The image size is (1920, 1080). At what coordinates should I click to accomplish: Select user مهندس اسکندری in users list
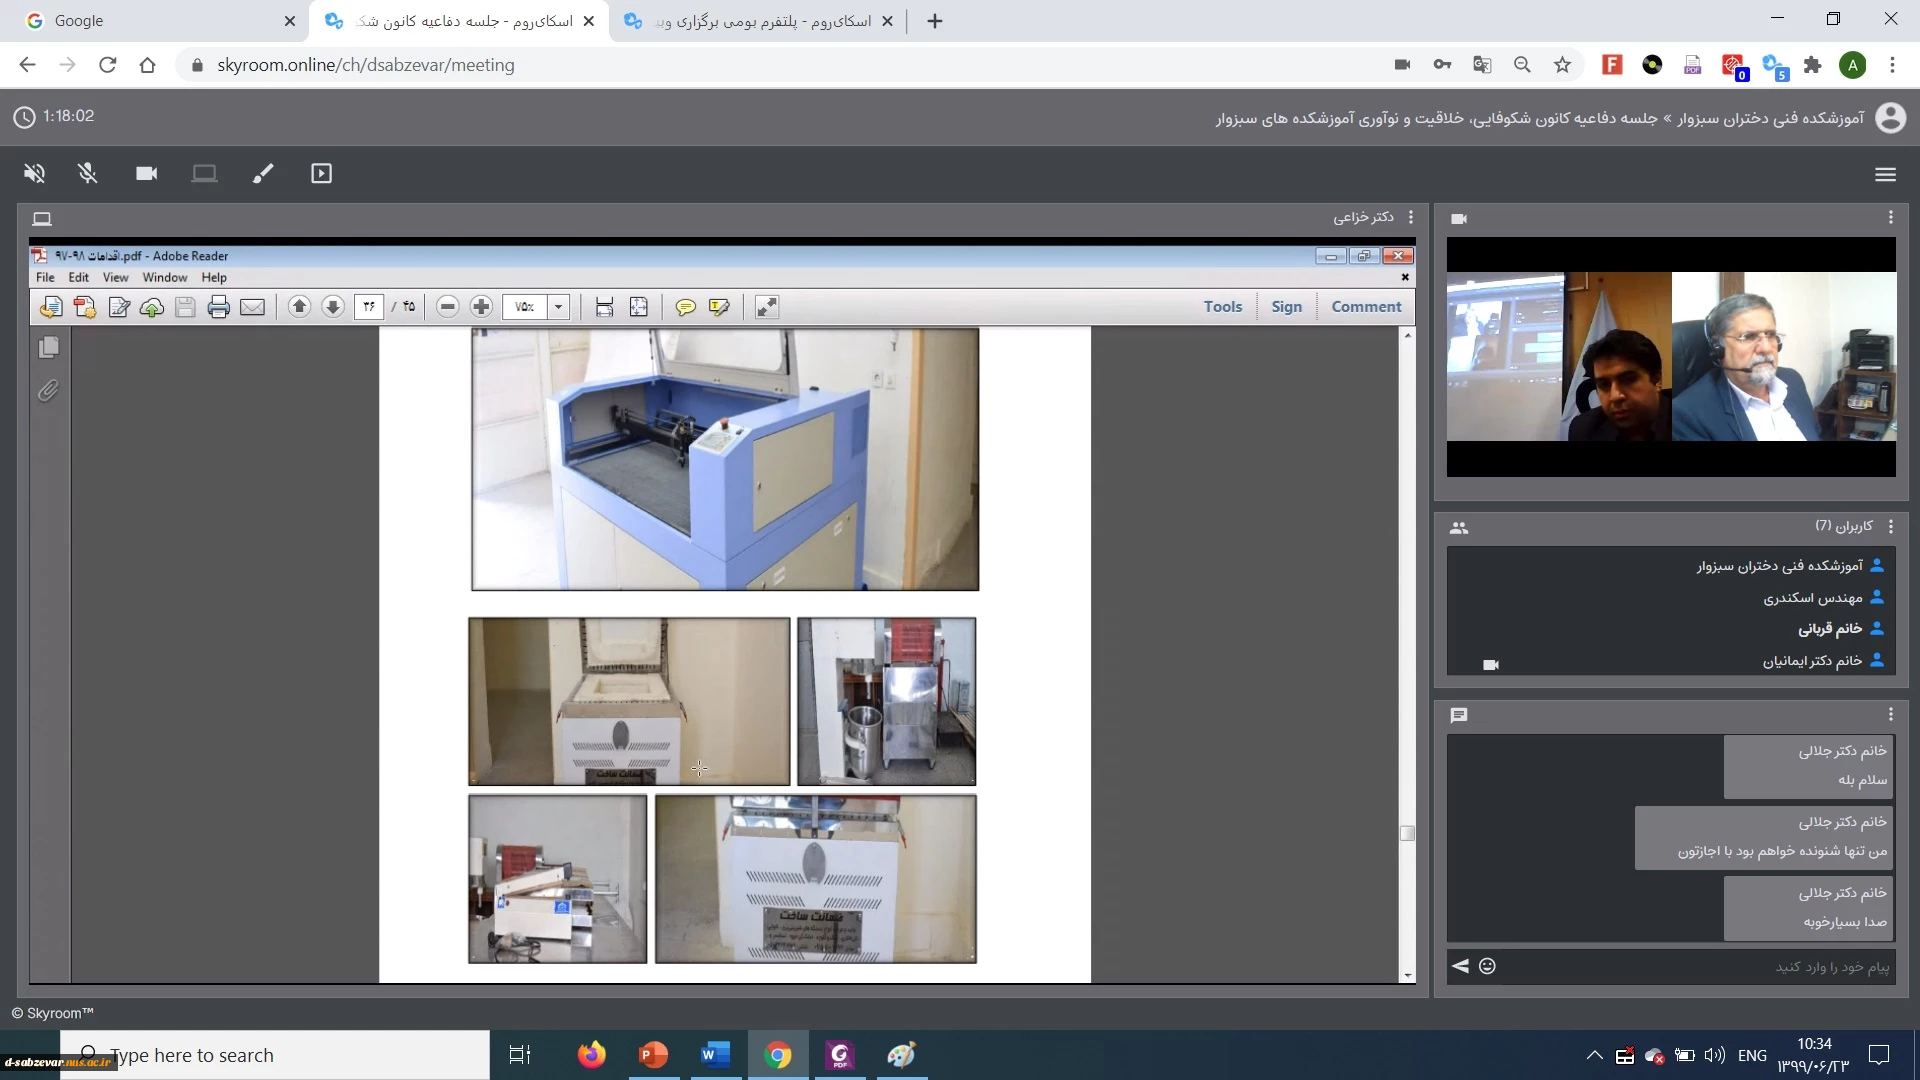pos(1812,597)
